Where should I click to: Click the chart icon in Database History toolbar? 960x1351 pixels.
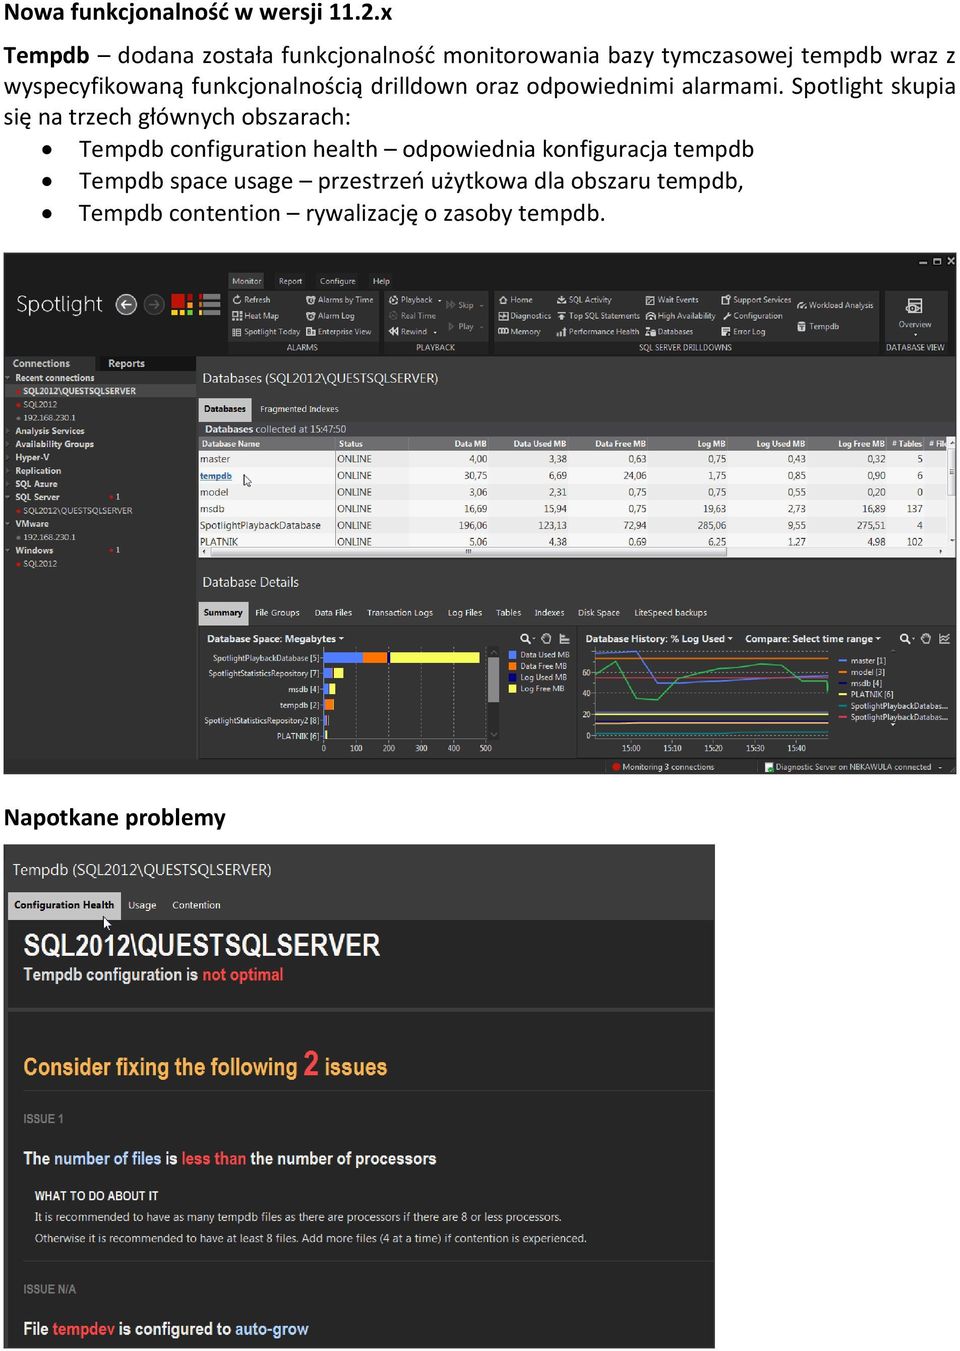coord(944,638)
